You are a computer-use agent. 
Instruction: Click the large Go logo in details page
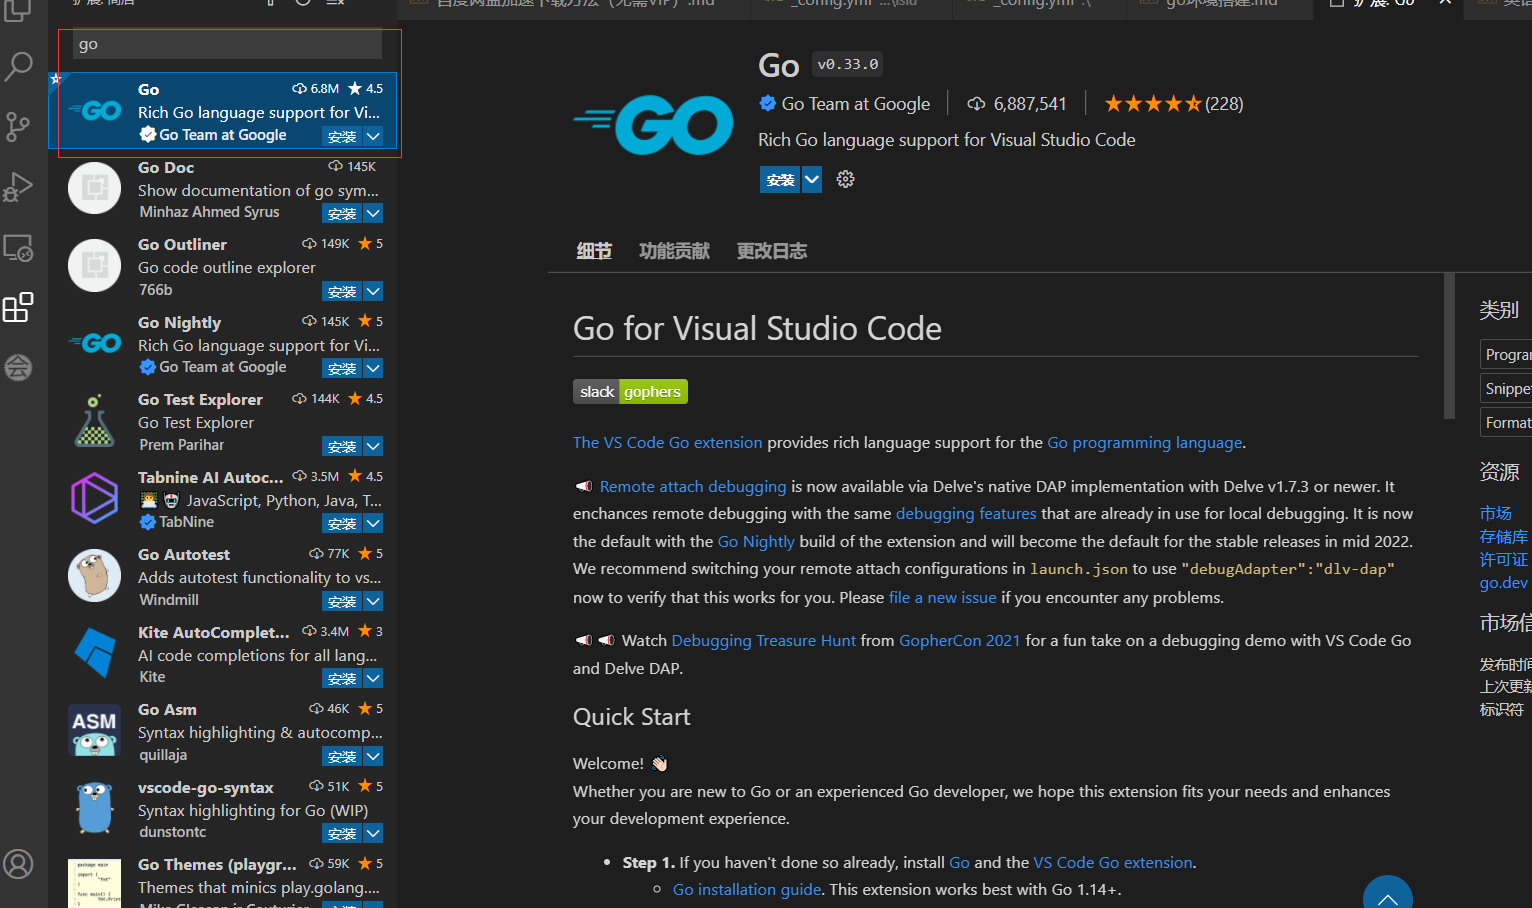click(653, 125)
